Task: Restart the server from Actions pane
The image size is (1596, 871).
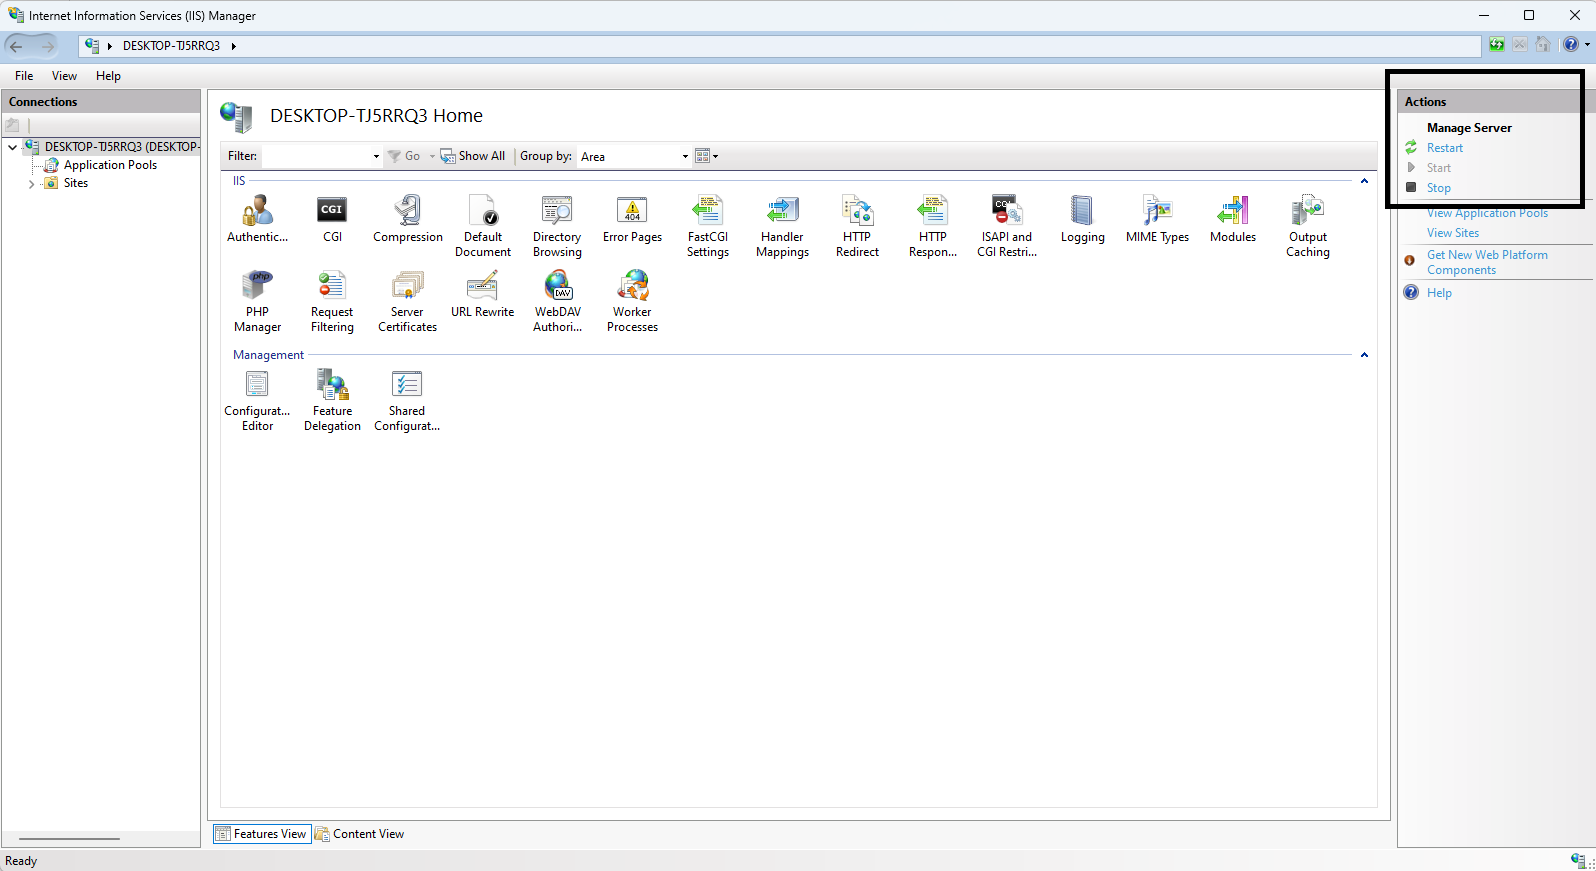Action: pos(1444,148)
